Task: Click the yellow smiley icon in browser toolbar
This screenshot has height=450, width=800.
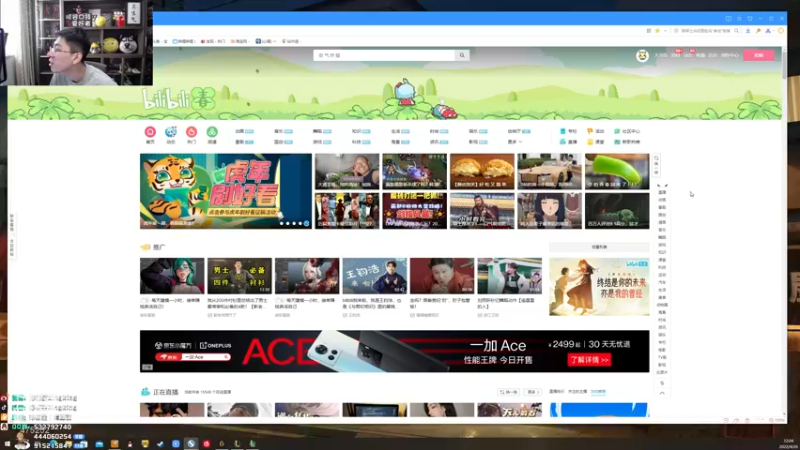Action: [781, 31]
